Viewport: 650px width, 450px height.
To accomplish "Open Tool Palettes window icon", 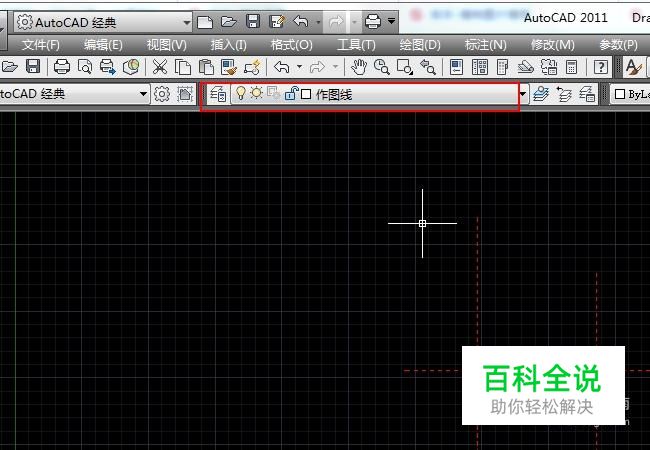I will click(502, 67).
